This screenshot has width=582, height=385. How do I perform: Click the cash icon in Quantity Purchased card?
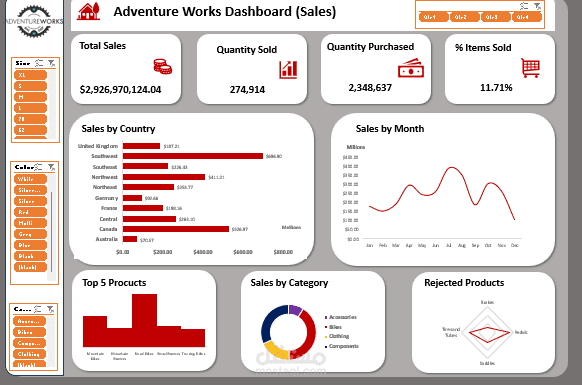[411, 68]
